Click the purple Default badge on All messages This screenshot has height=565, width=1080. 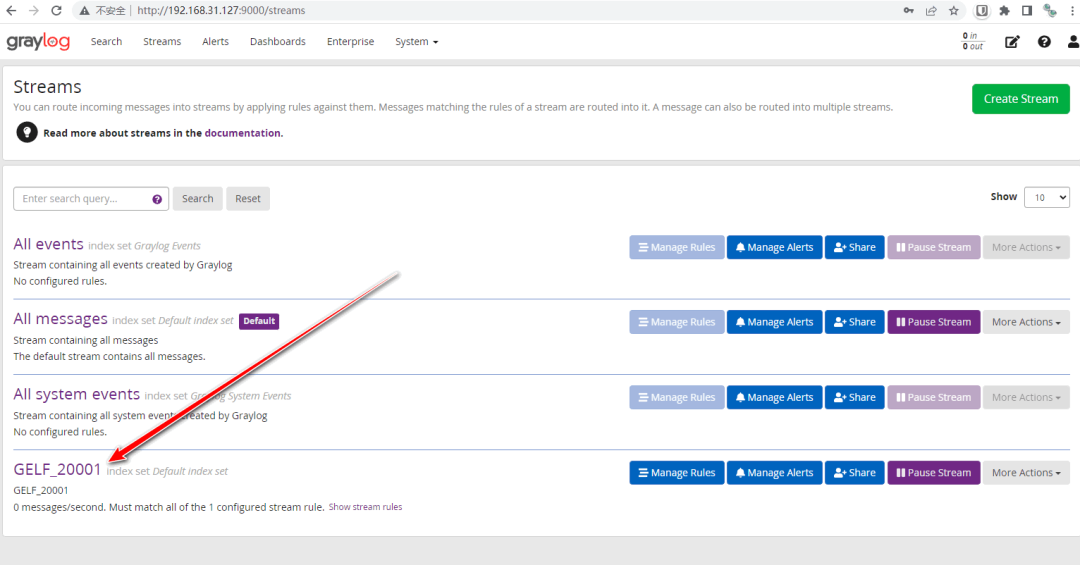[x=259, y=321]
